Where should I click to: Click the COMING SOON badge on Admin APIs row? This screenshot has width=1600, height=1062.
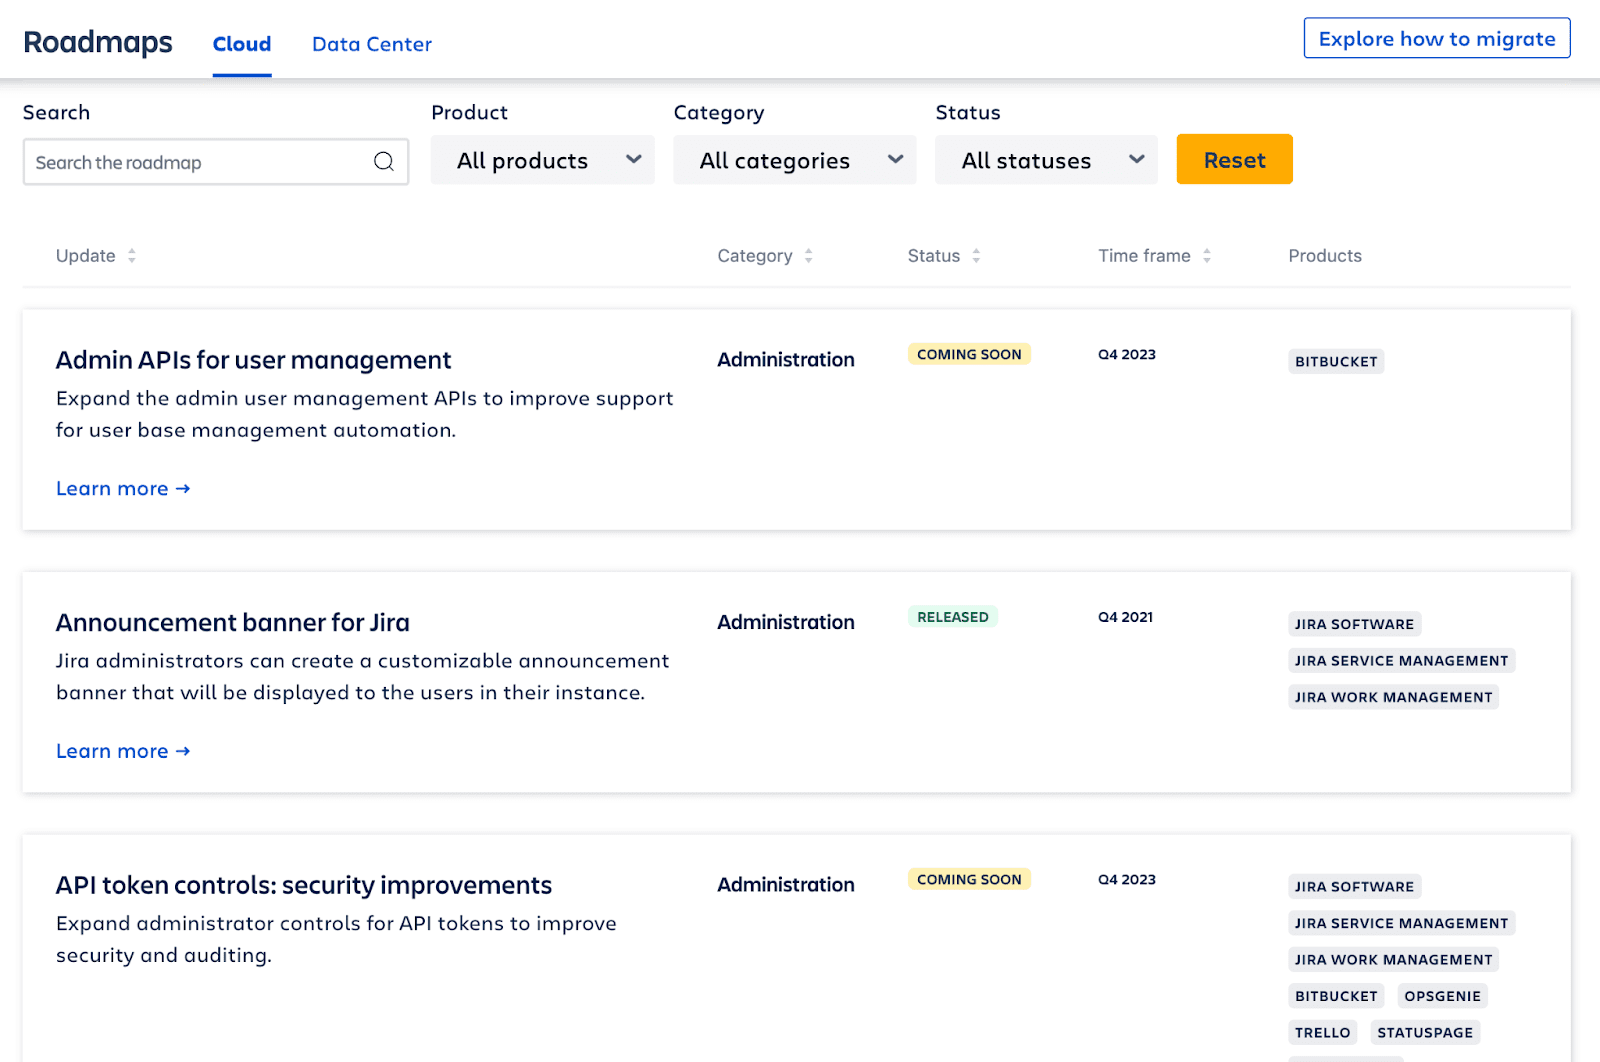tap(968, 354)
